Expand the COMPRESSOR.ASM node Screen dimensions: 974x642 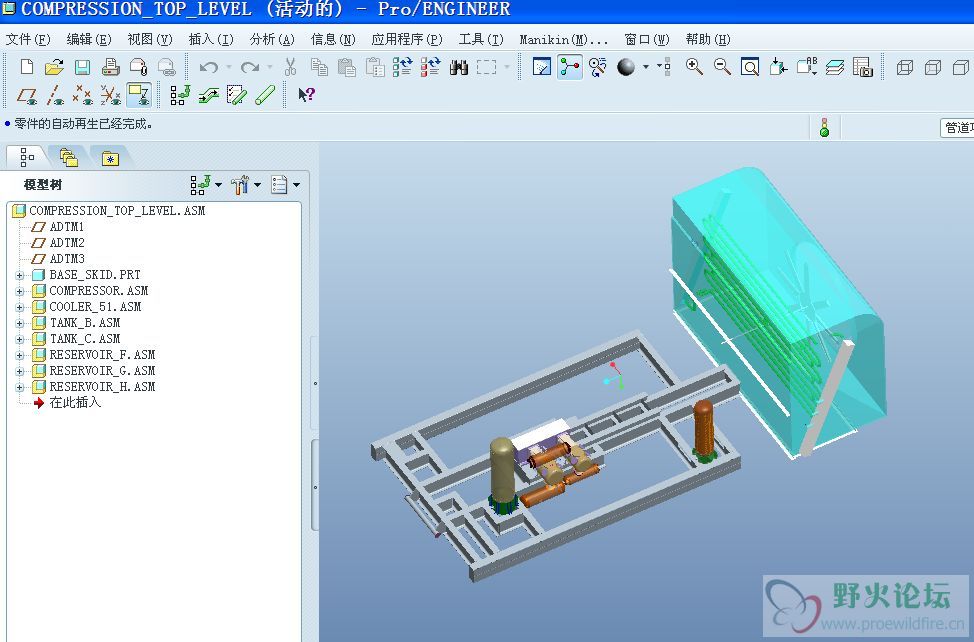pyautogui.click(x=19, y=291)
